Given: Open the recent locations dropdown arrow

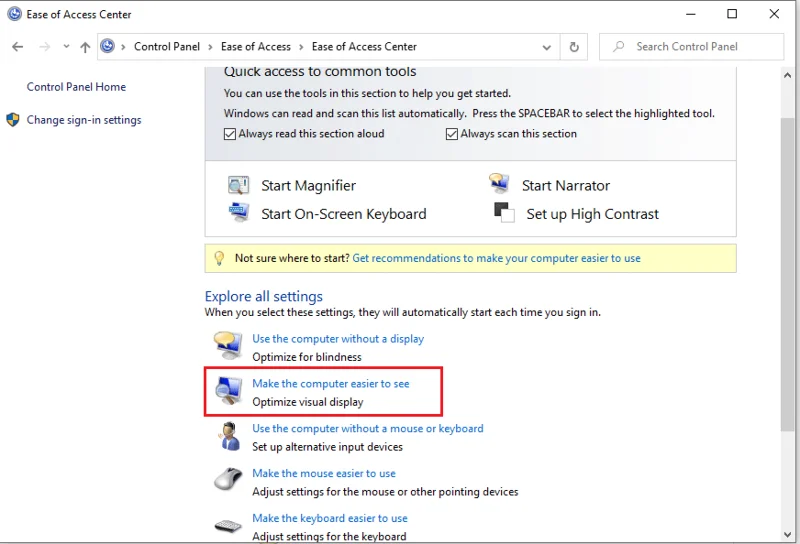Looking at the screenshot, I should 66,46.
